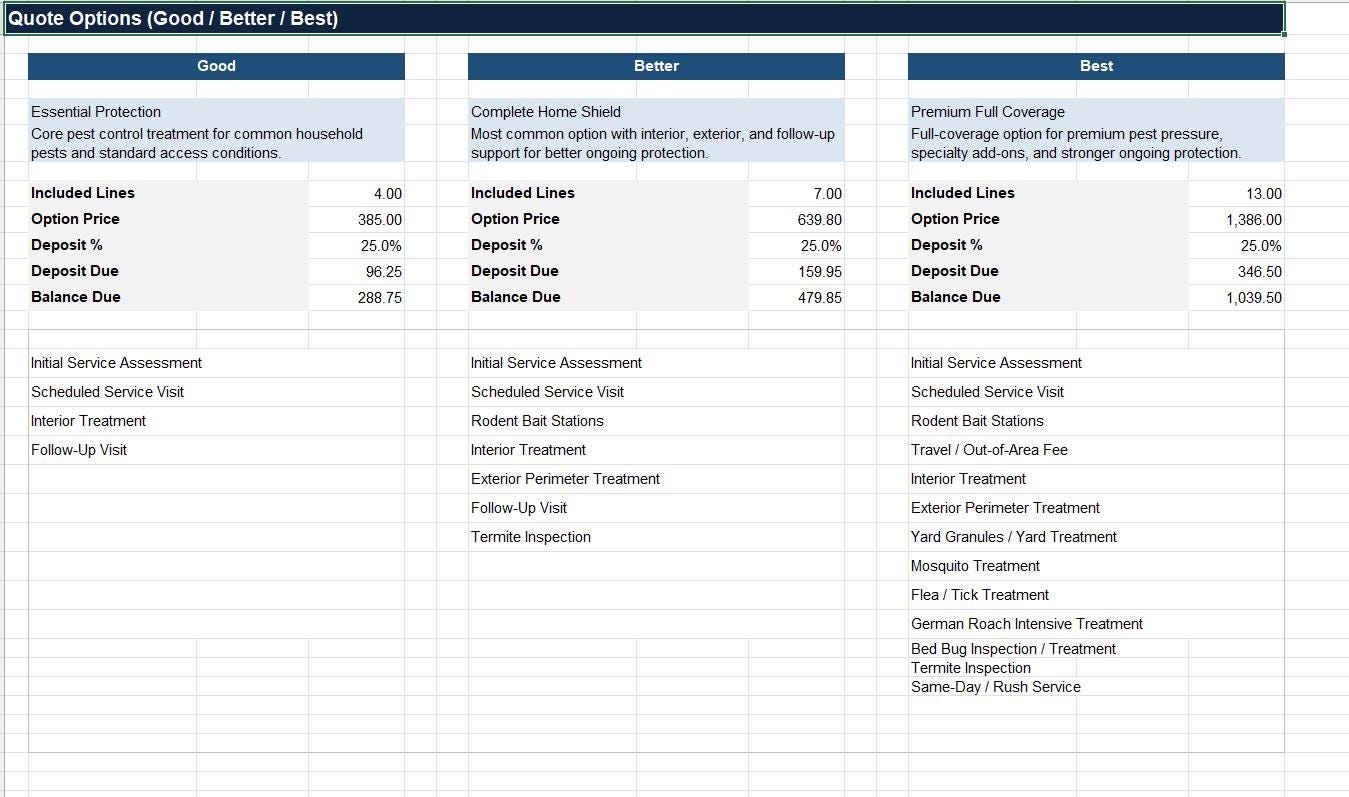Click the Best deposit due 346.50
Screen dimensions: 1349x797
[x=1237, y=271]
